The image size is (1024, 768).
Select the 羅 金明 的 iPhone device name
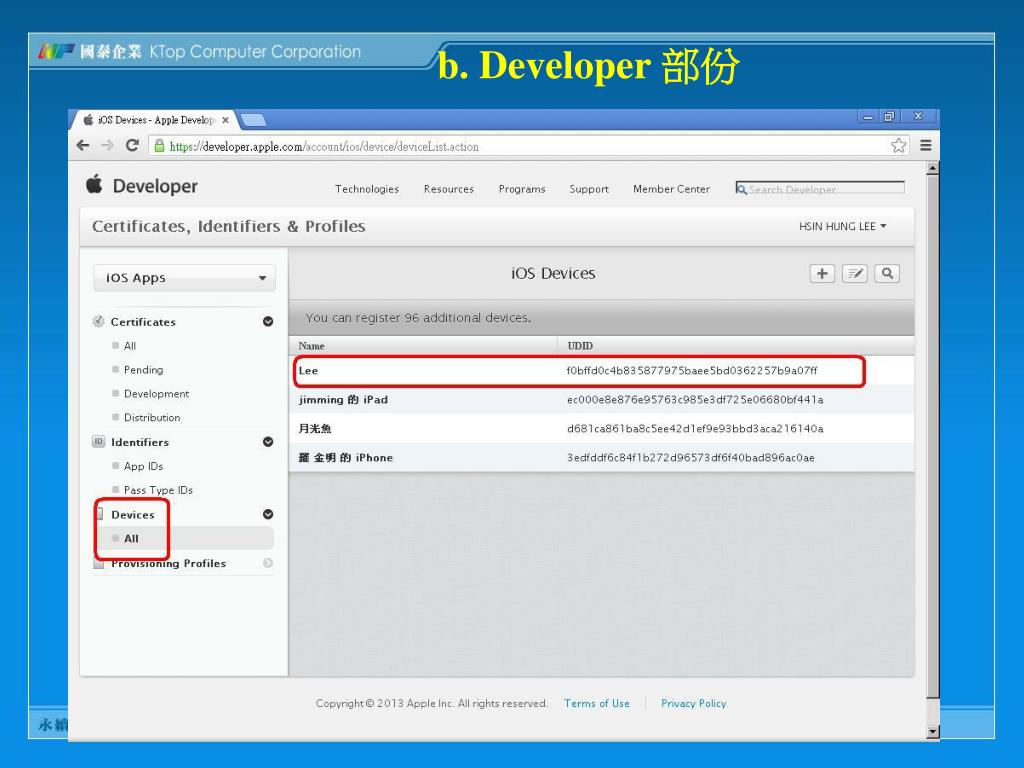345,458
